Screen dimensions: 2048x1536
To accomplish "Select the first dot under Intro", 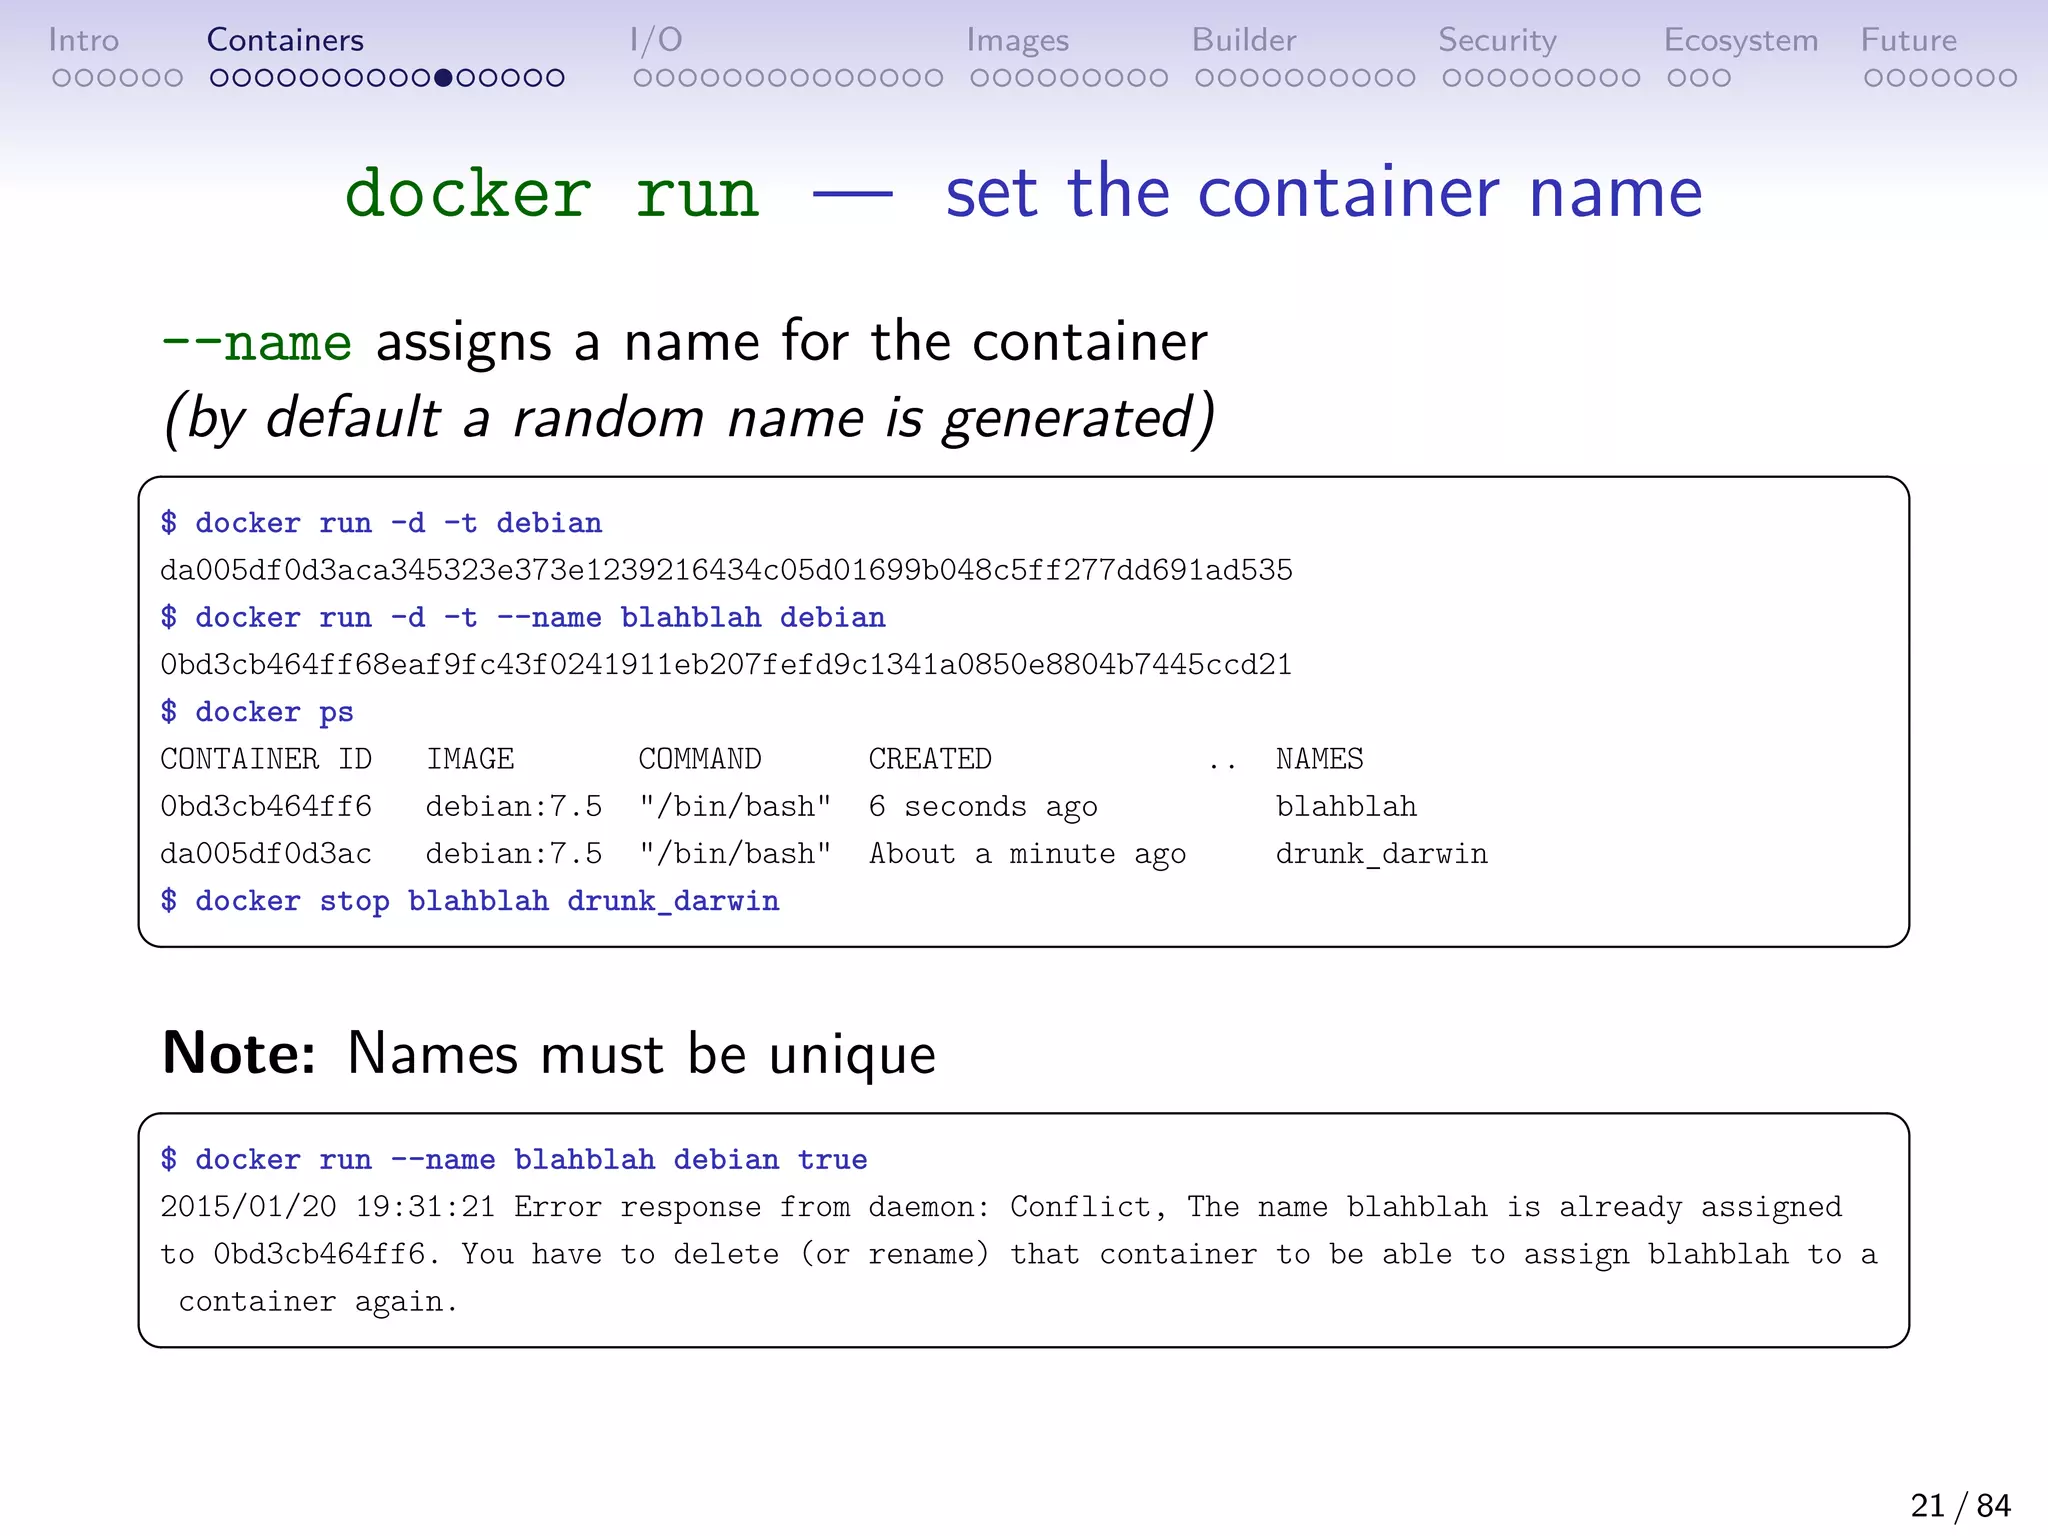I will (x=61, y=78).
